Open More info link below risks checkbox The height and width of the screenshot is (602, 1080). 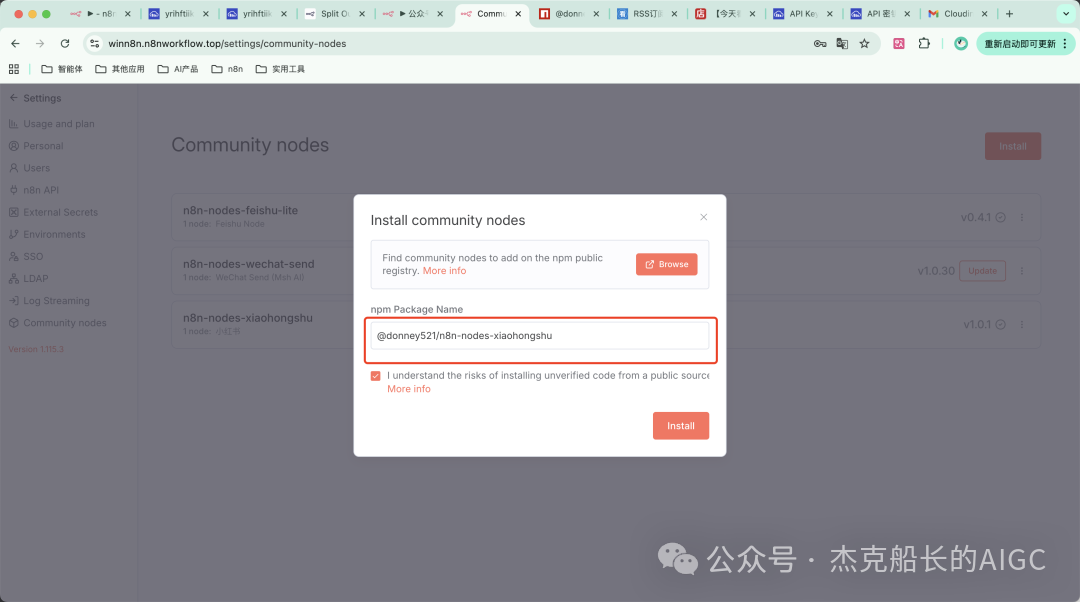pos(408,389)
